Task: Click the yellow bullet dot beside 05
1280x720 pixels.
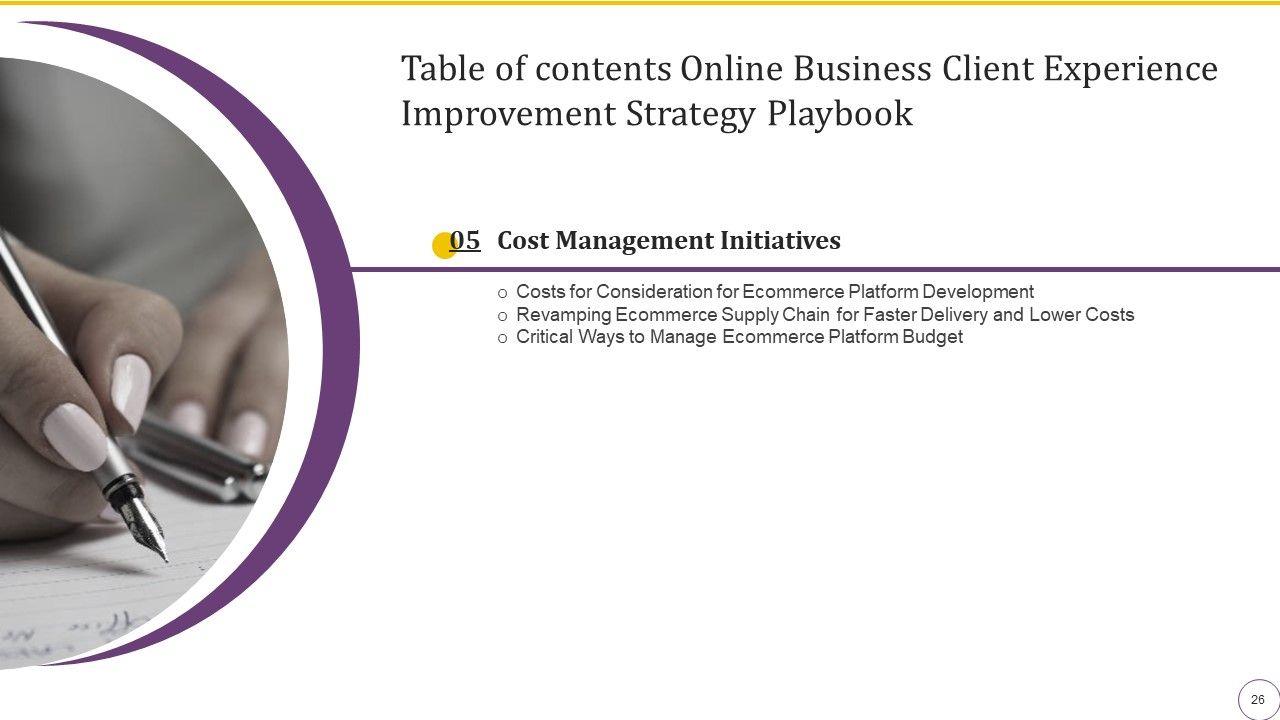Action: (444, 246)
